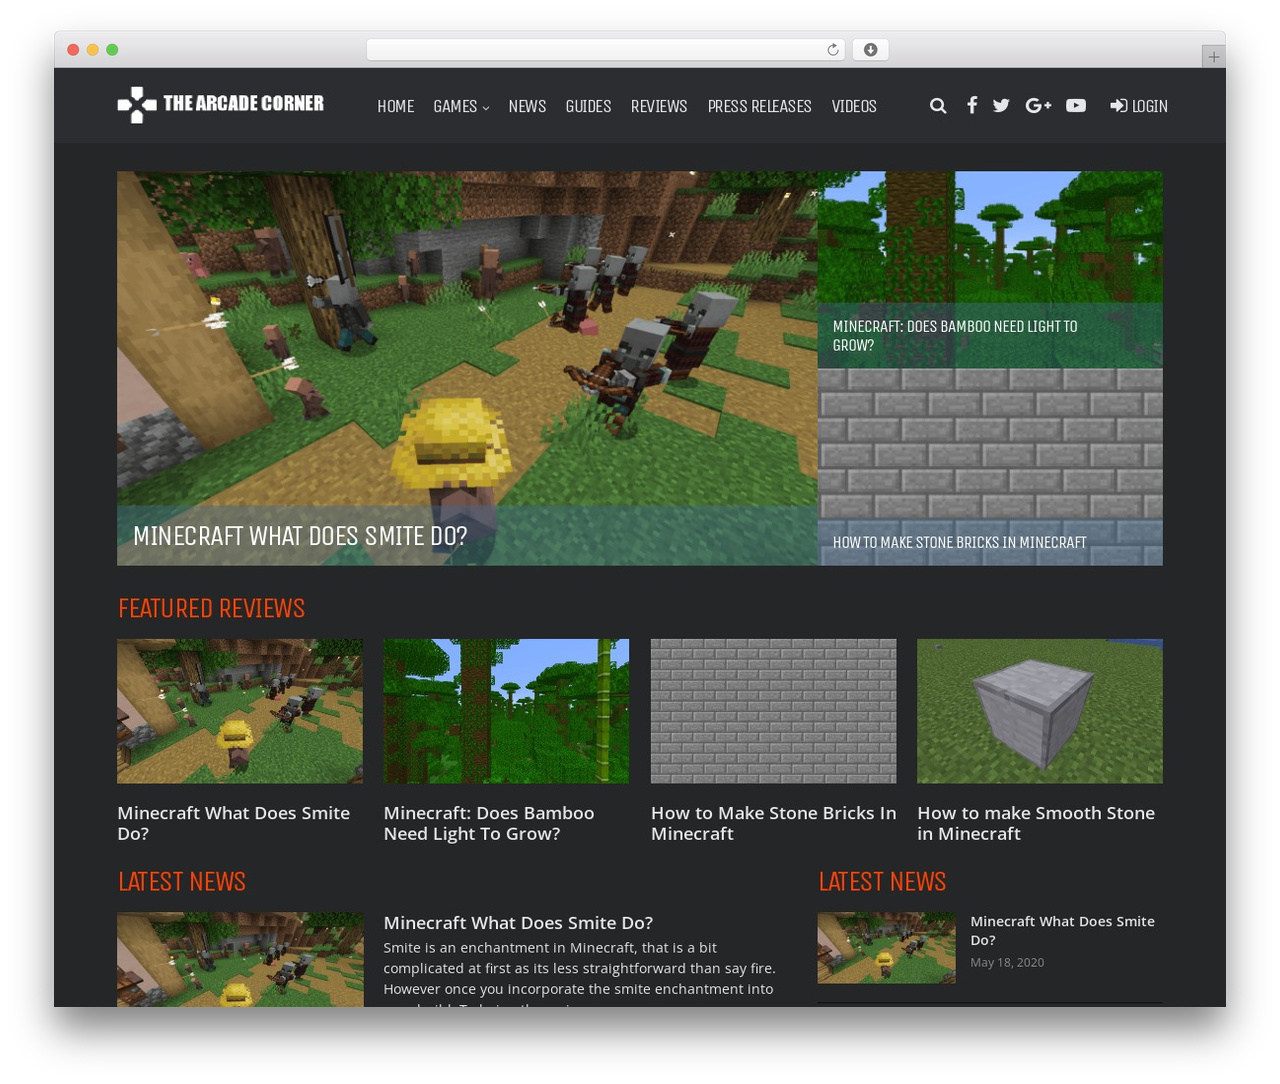Open featured title How to make Smooth Stone
Screen dimensions: 1280x1084
click(x=1036, y=823)
